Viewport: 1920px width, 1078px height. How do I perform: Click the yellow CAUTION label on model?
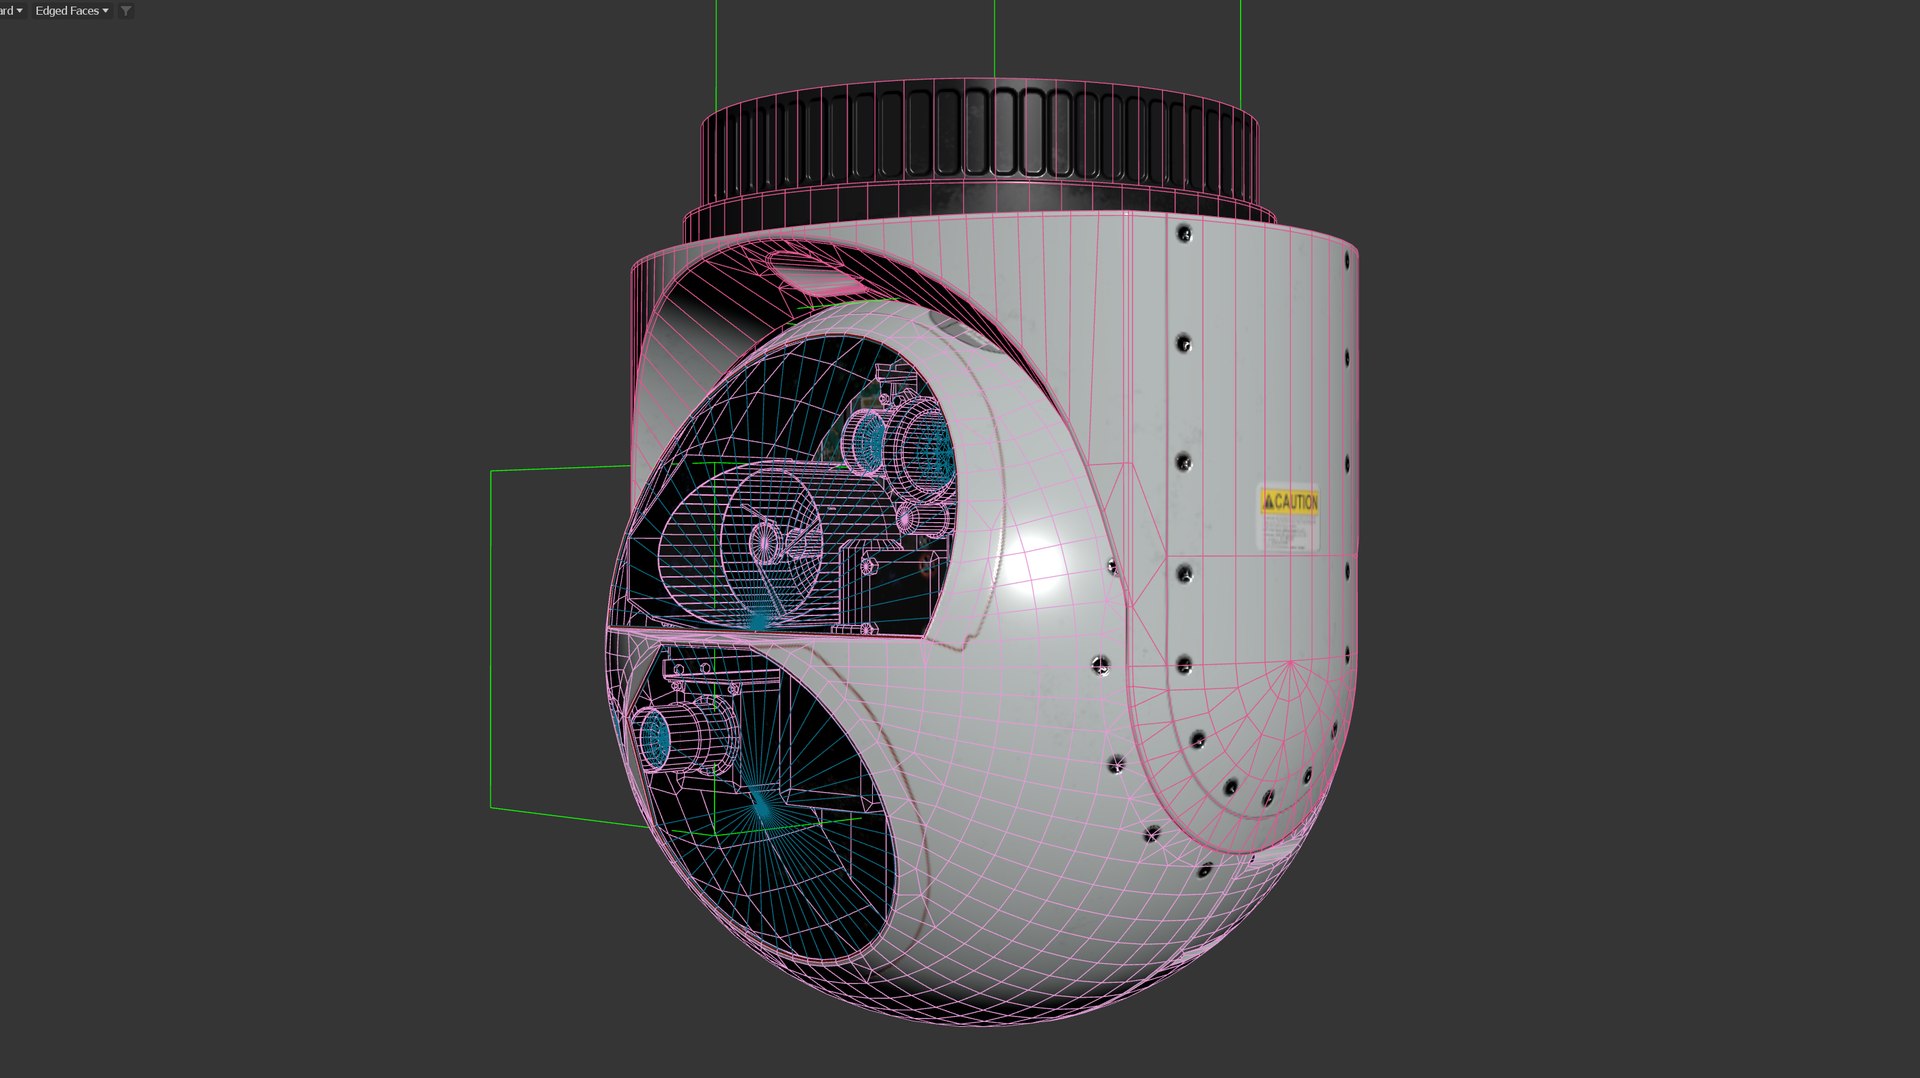tap(1289, 502)
